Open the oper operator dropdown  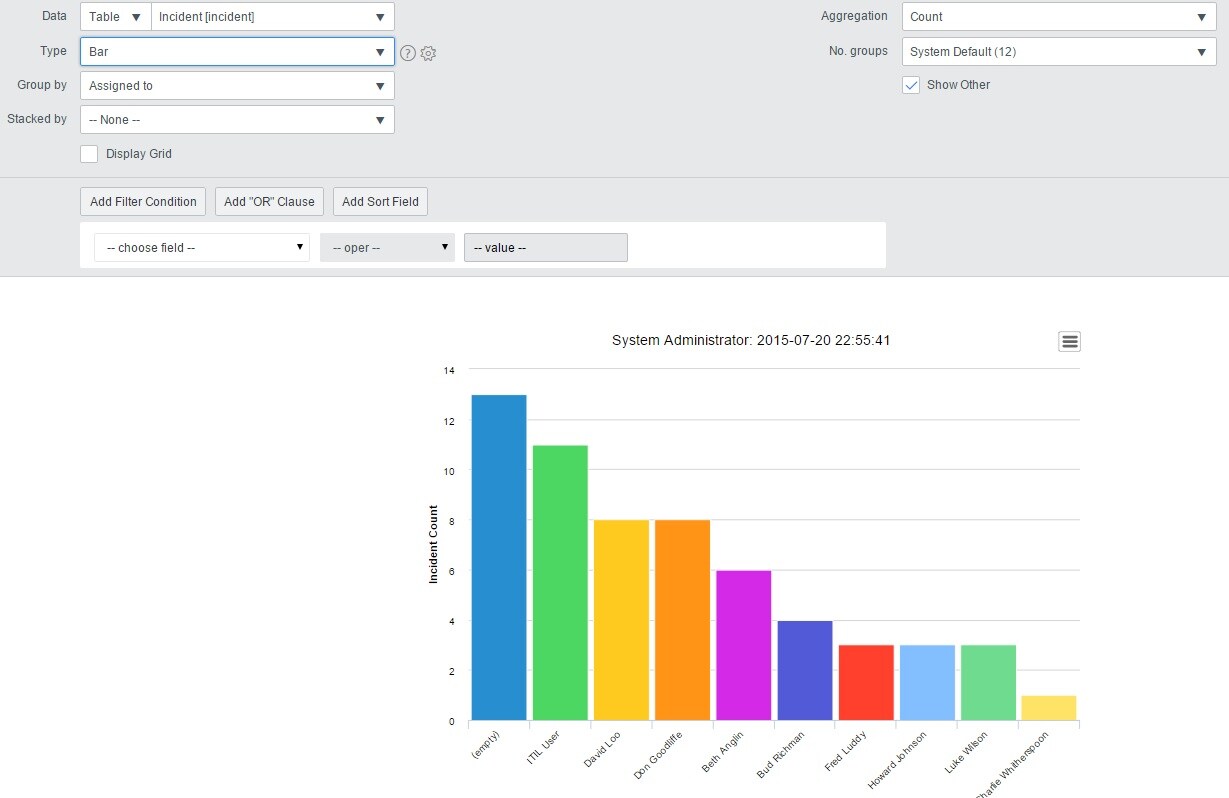coord(387,247)
